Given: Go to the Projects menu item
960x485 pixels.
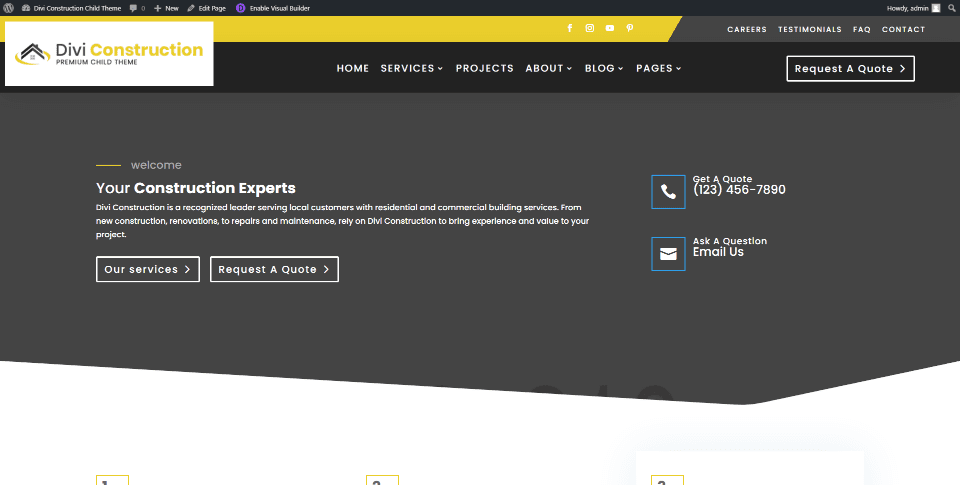Looking at the screenshot, I should (485, 69).
